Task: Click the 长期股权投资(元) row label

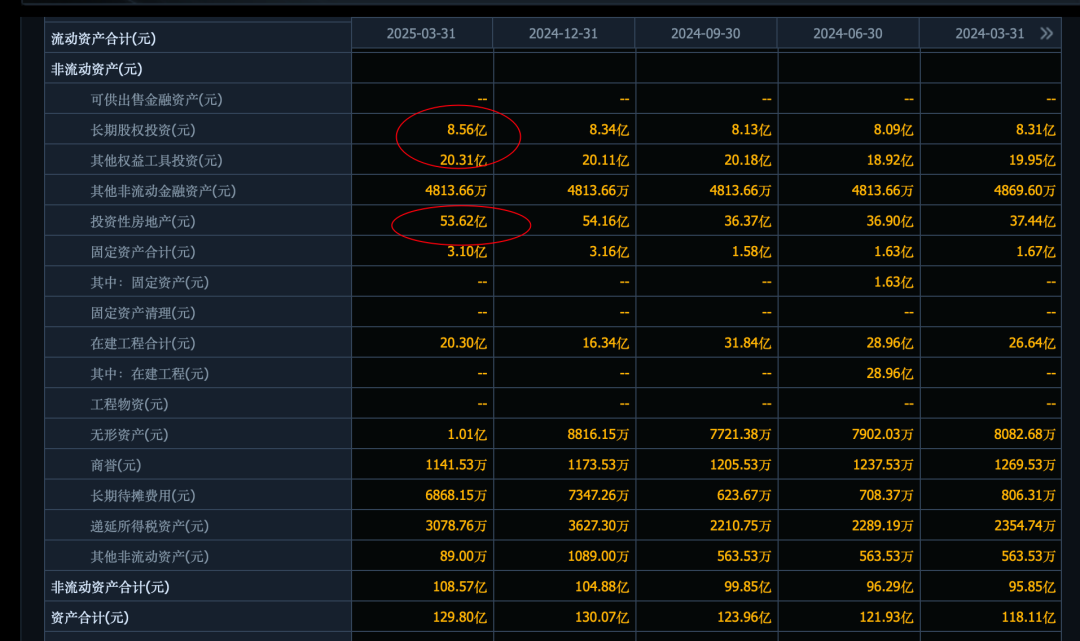Action: coord(143,130)
